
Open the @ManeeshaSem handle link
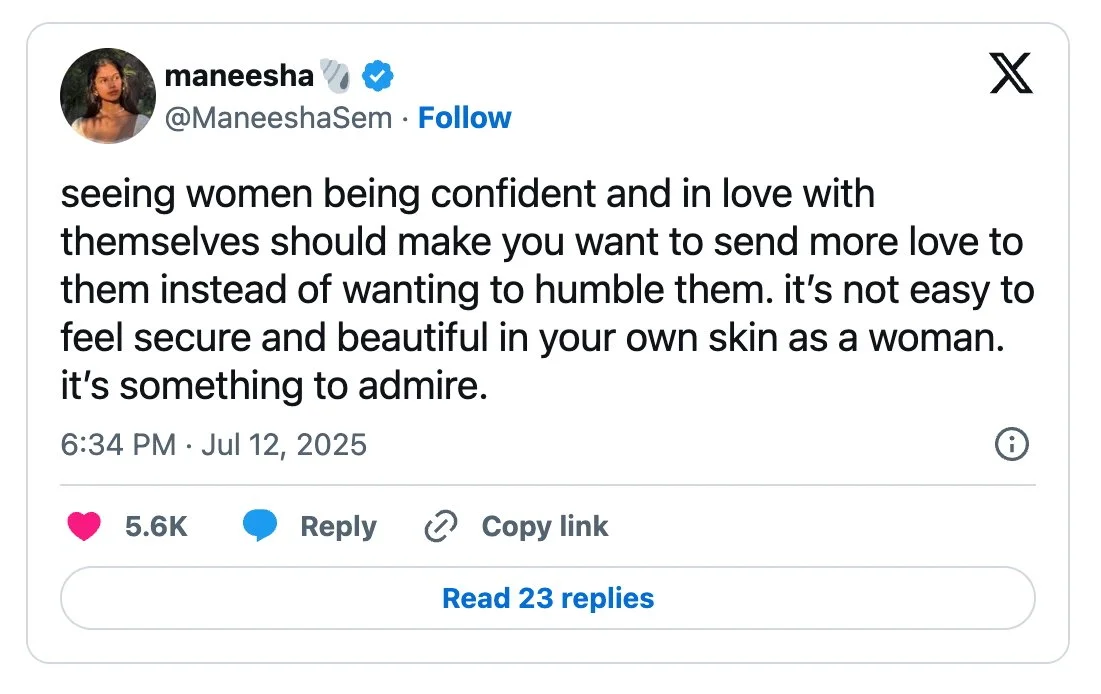point(277,118)
